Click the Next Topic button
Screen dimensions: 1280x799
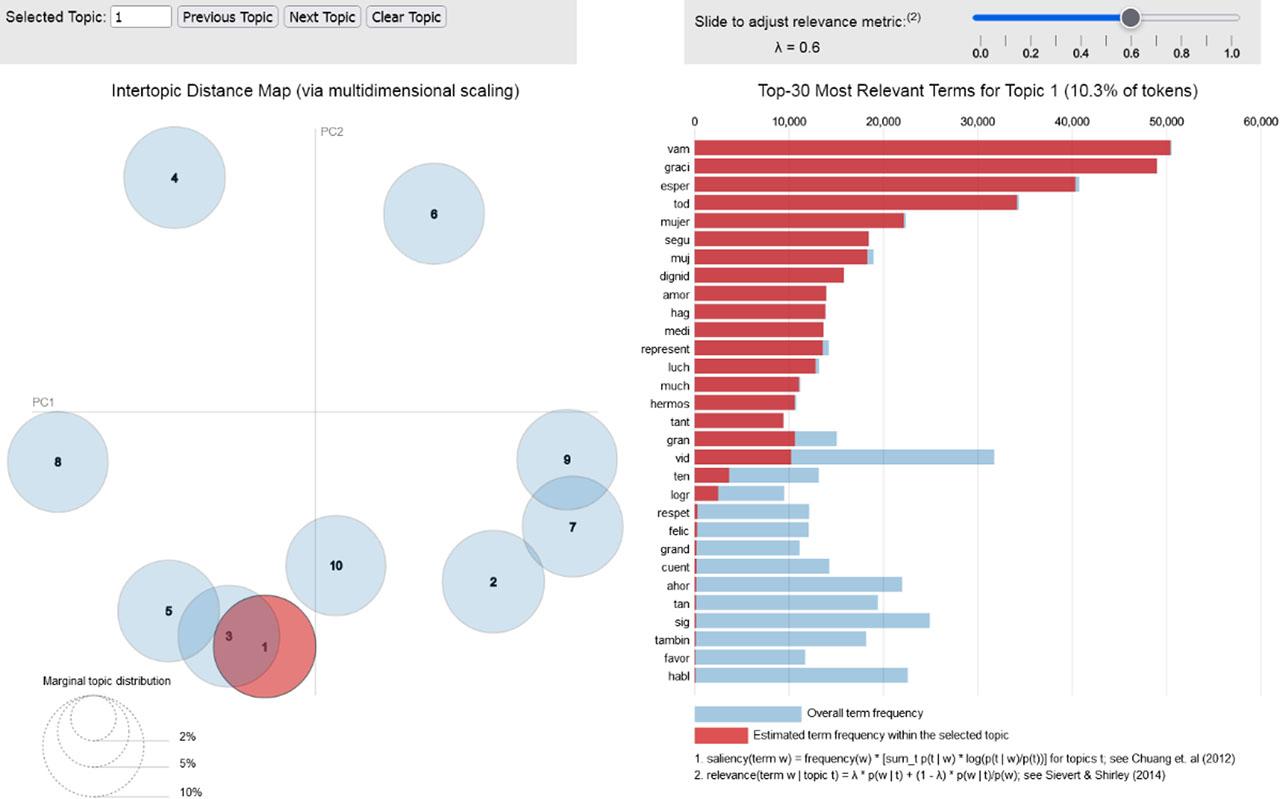tap(321, 16)
